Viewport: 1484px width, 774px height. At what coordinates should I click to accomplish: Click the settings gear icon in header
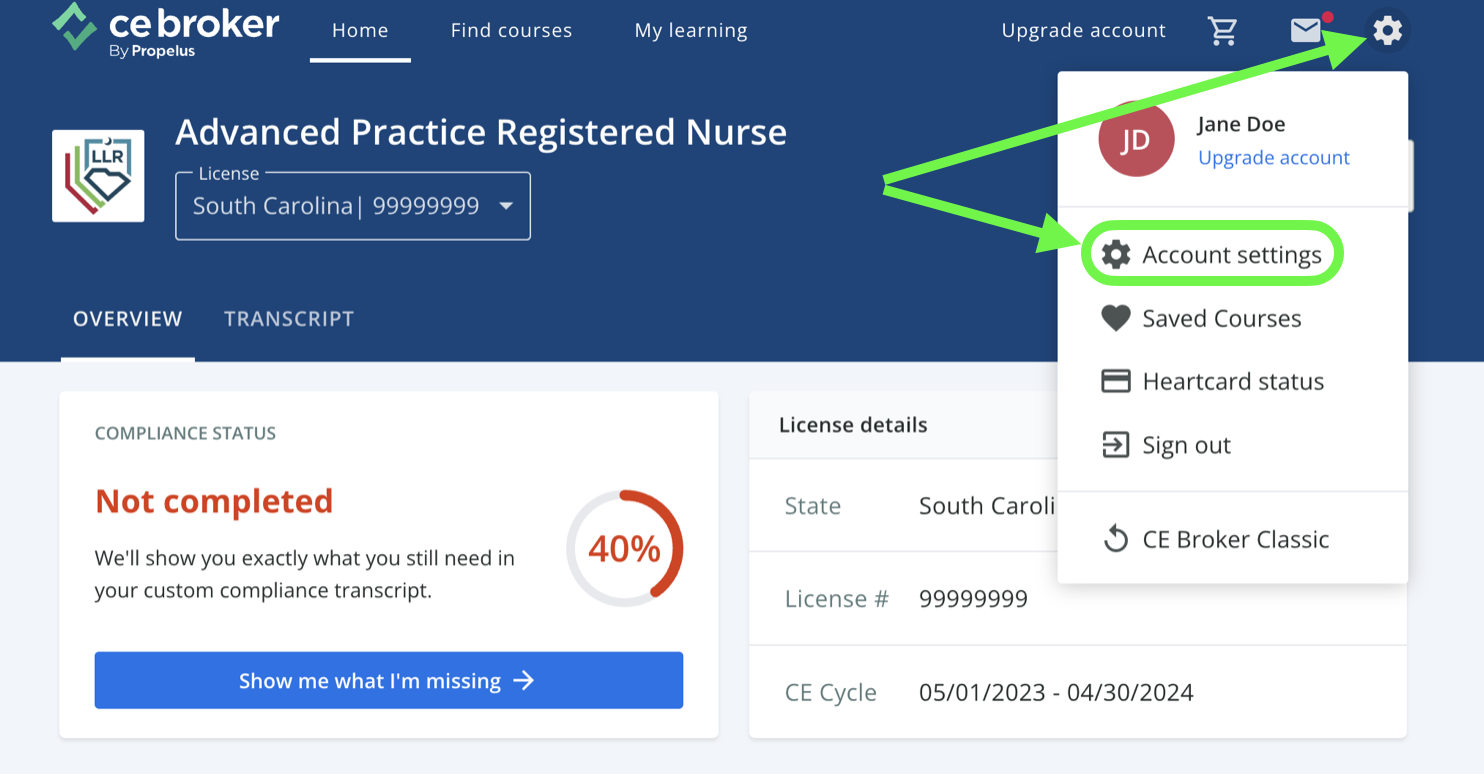click(1387, 31)
